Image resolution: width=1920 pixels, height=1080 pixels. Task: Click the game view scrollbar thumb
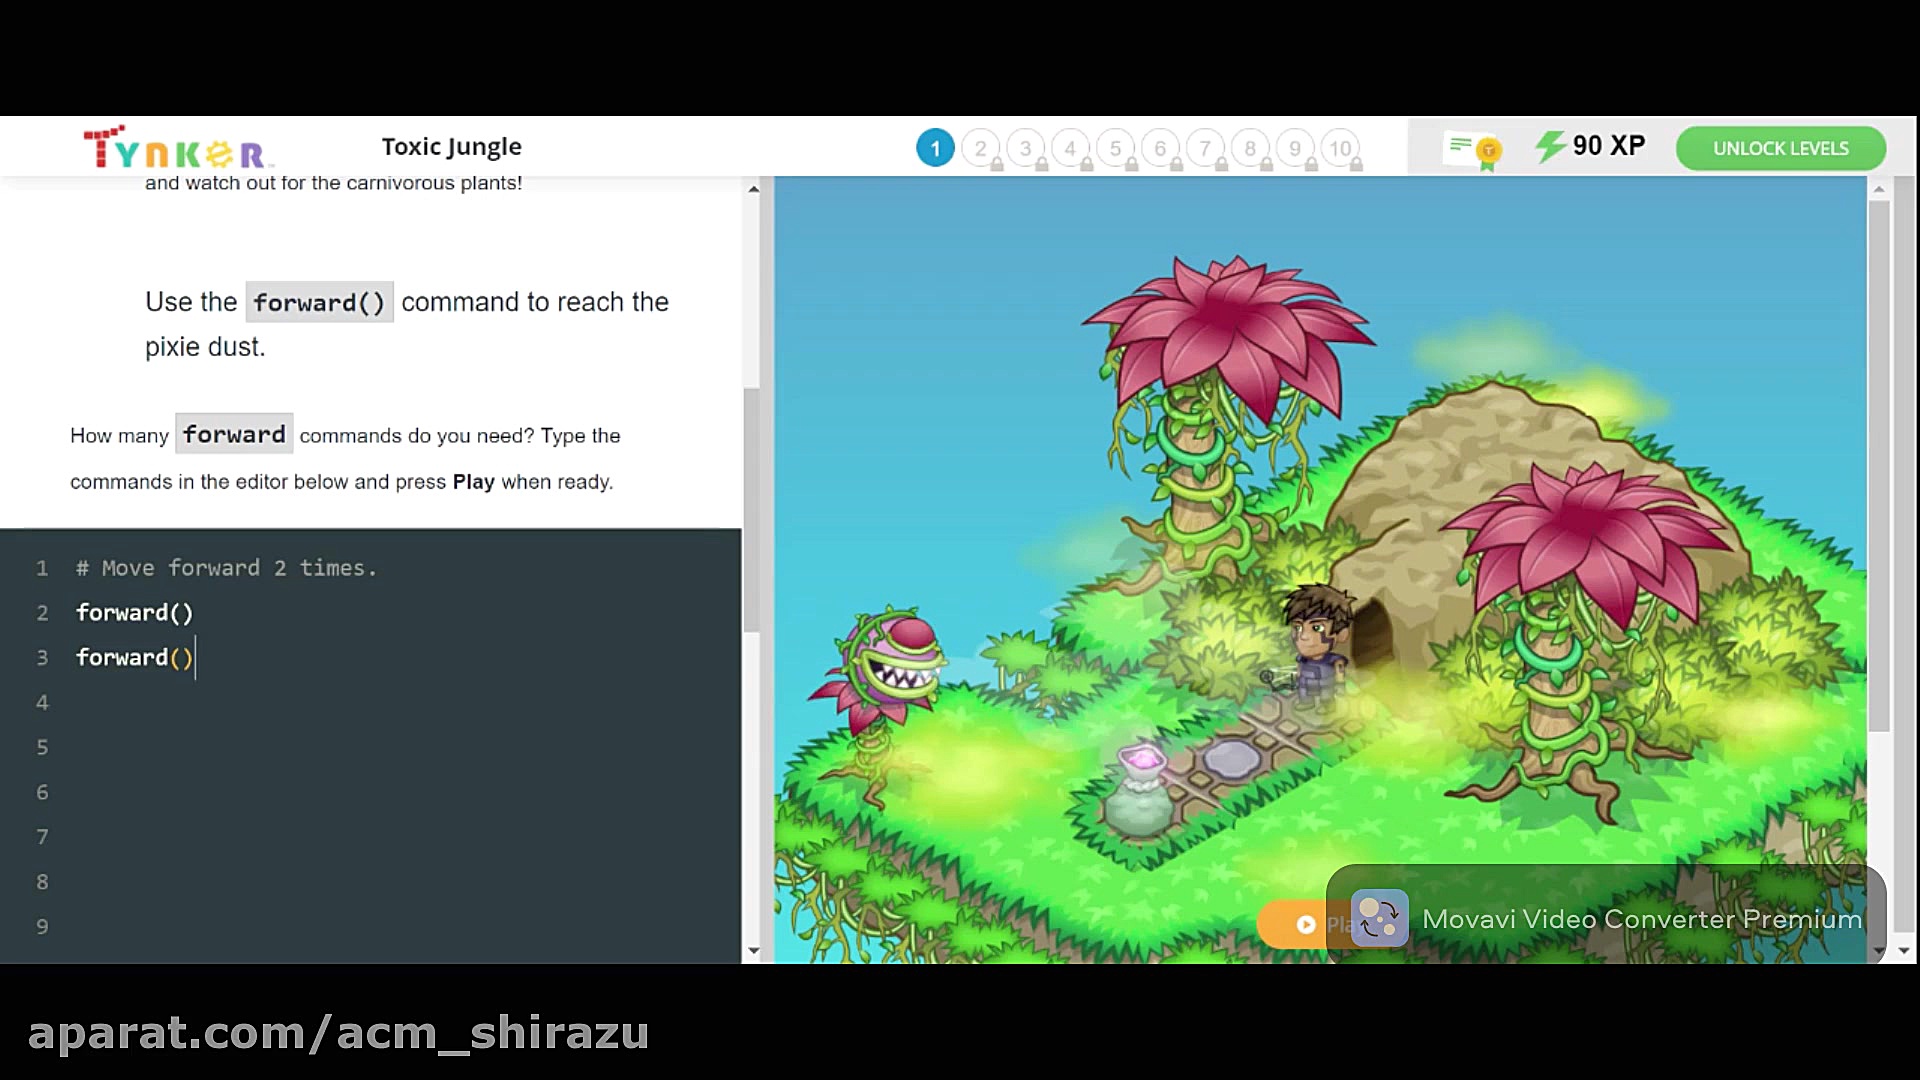point(1878,465)
